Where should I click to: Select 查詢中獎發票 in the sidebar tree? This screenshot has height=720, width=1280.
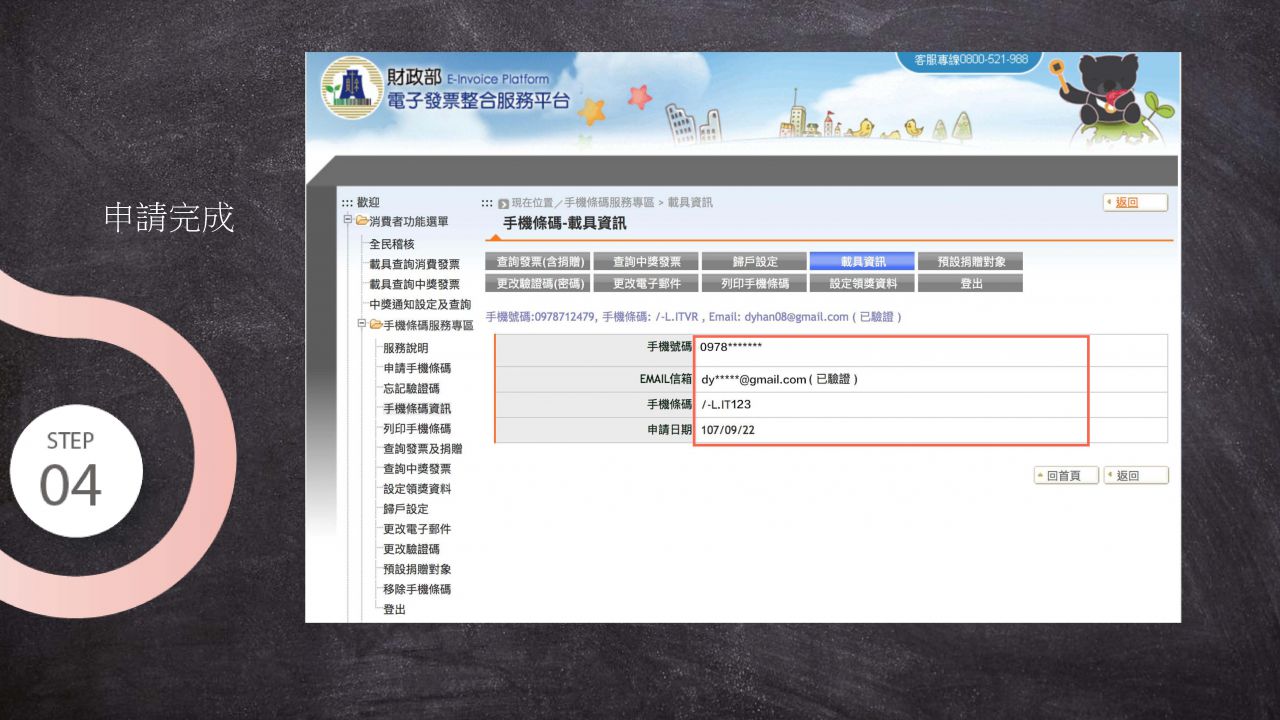click(x=416, y=469)
